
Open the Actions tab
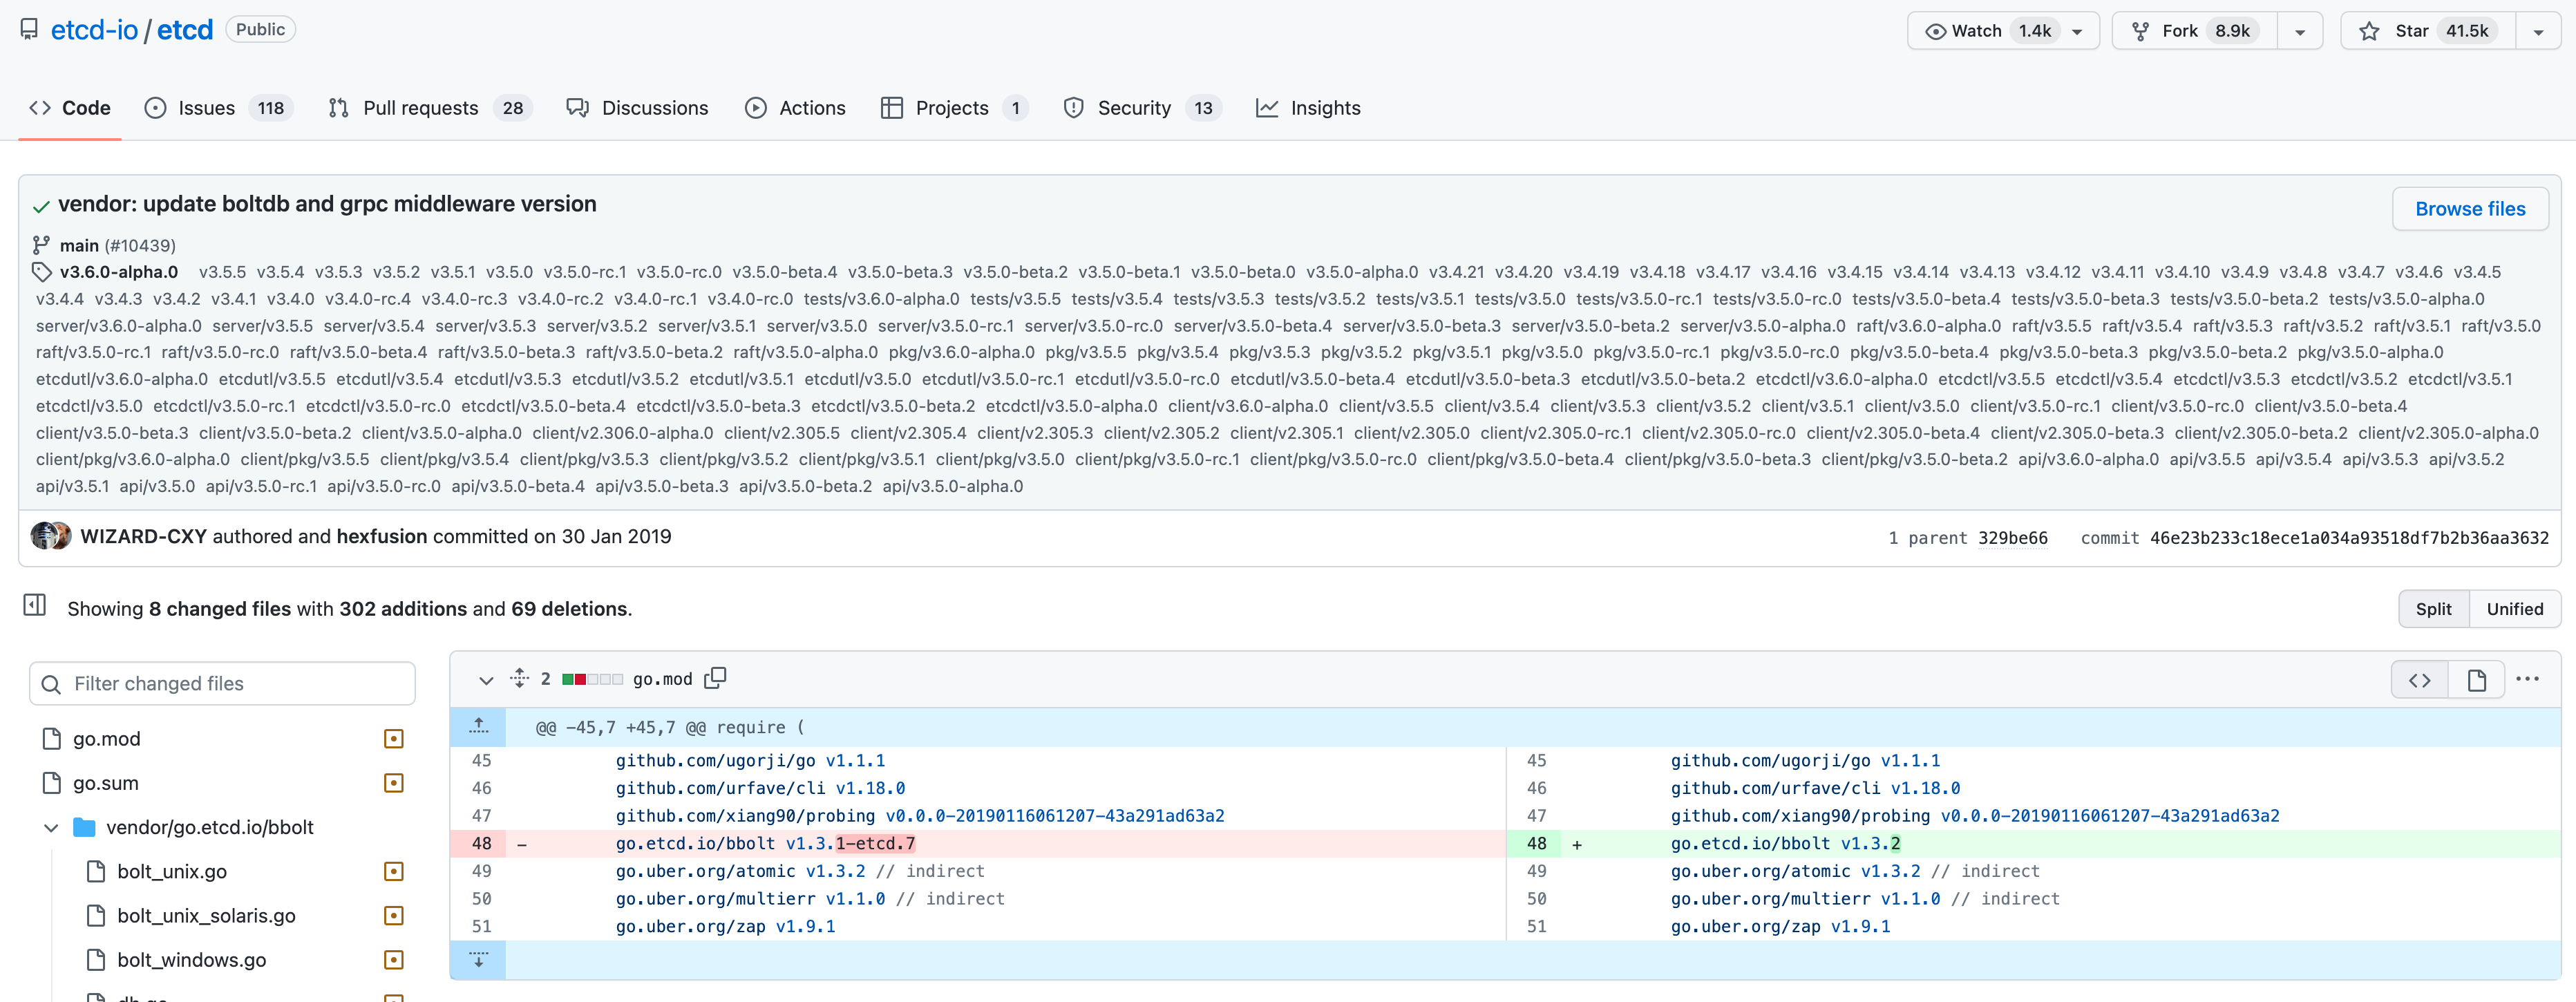click(795, 108)
